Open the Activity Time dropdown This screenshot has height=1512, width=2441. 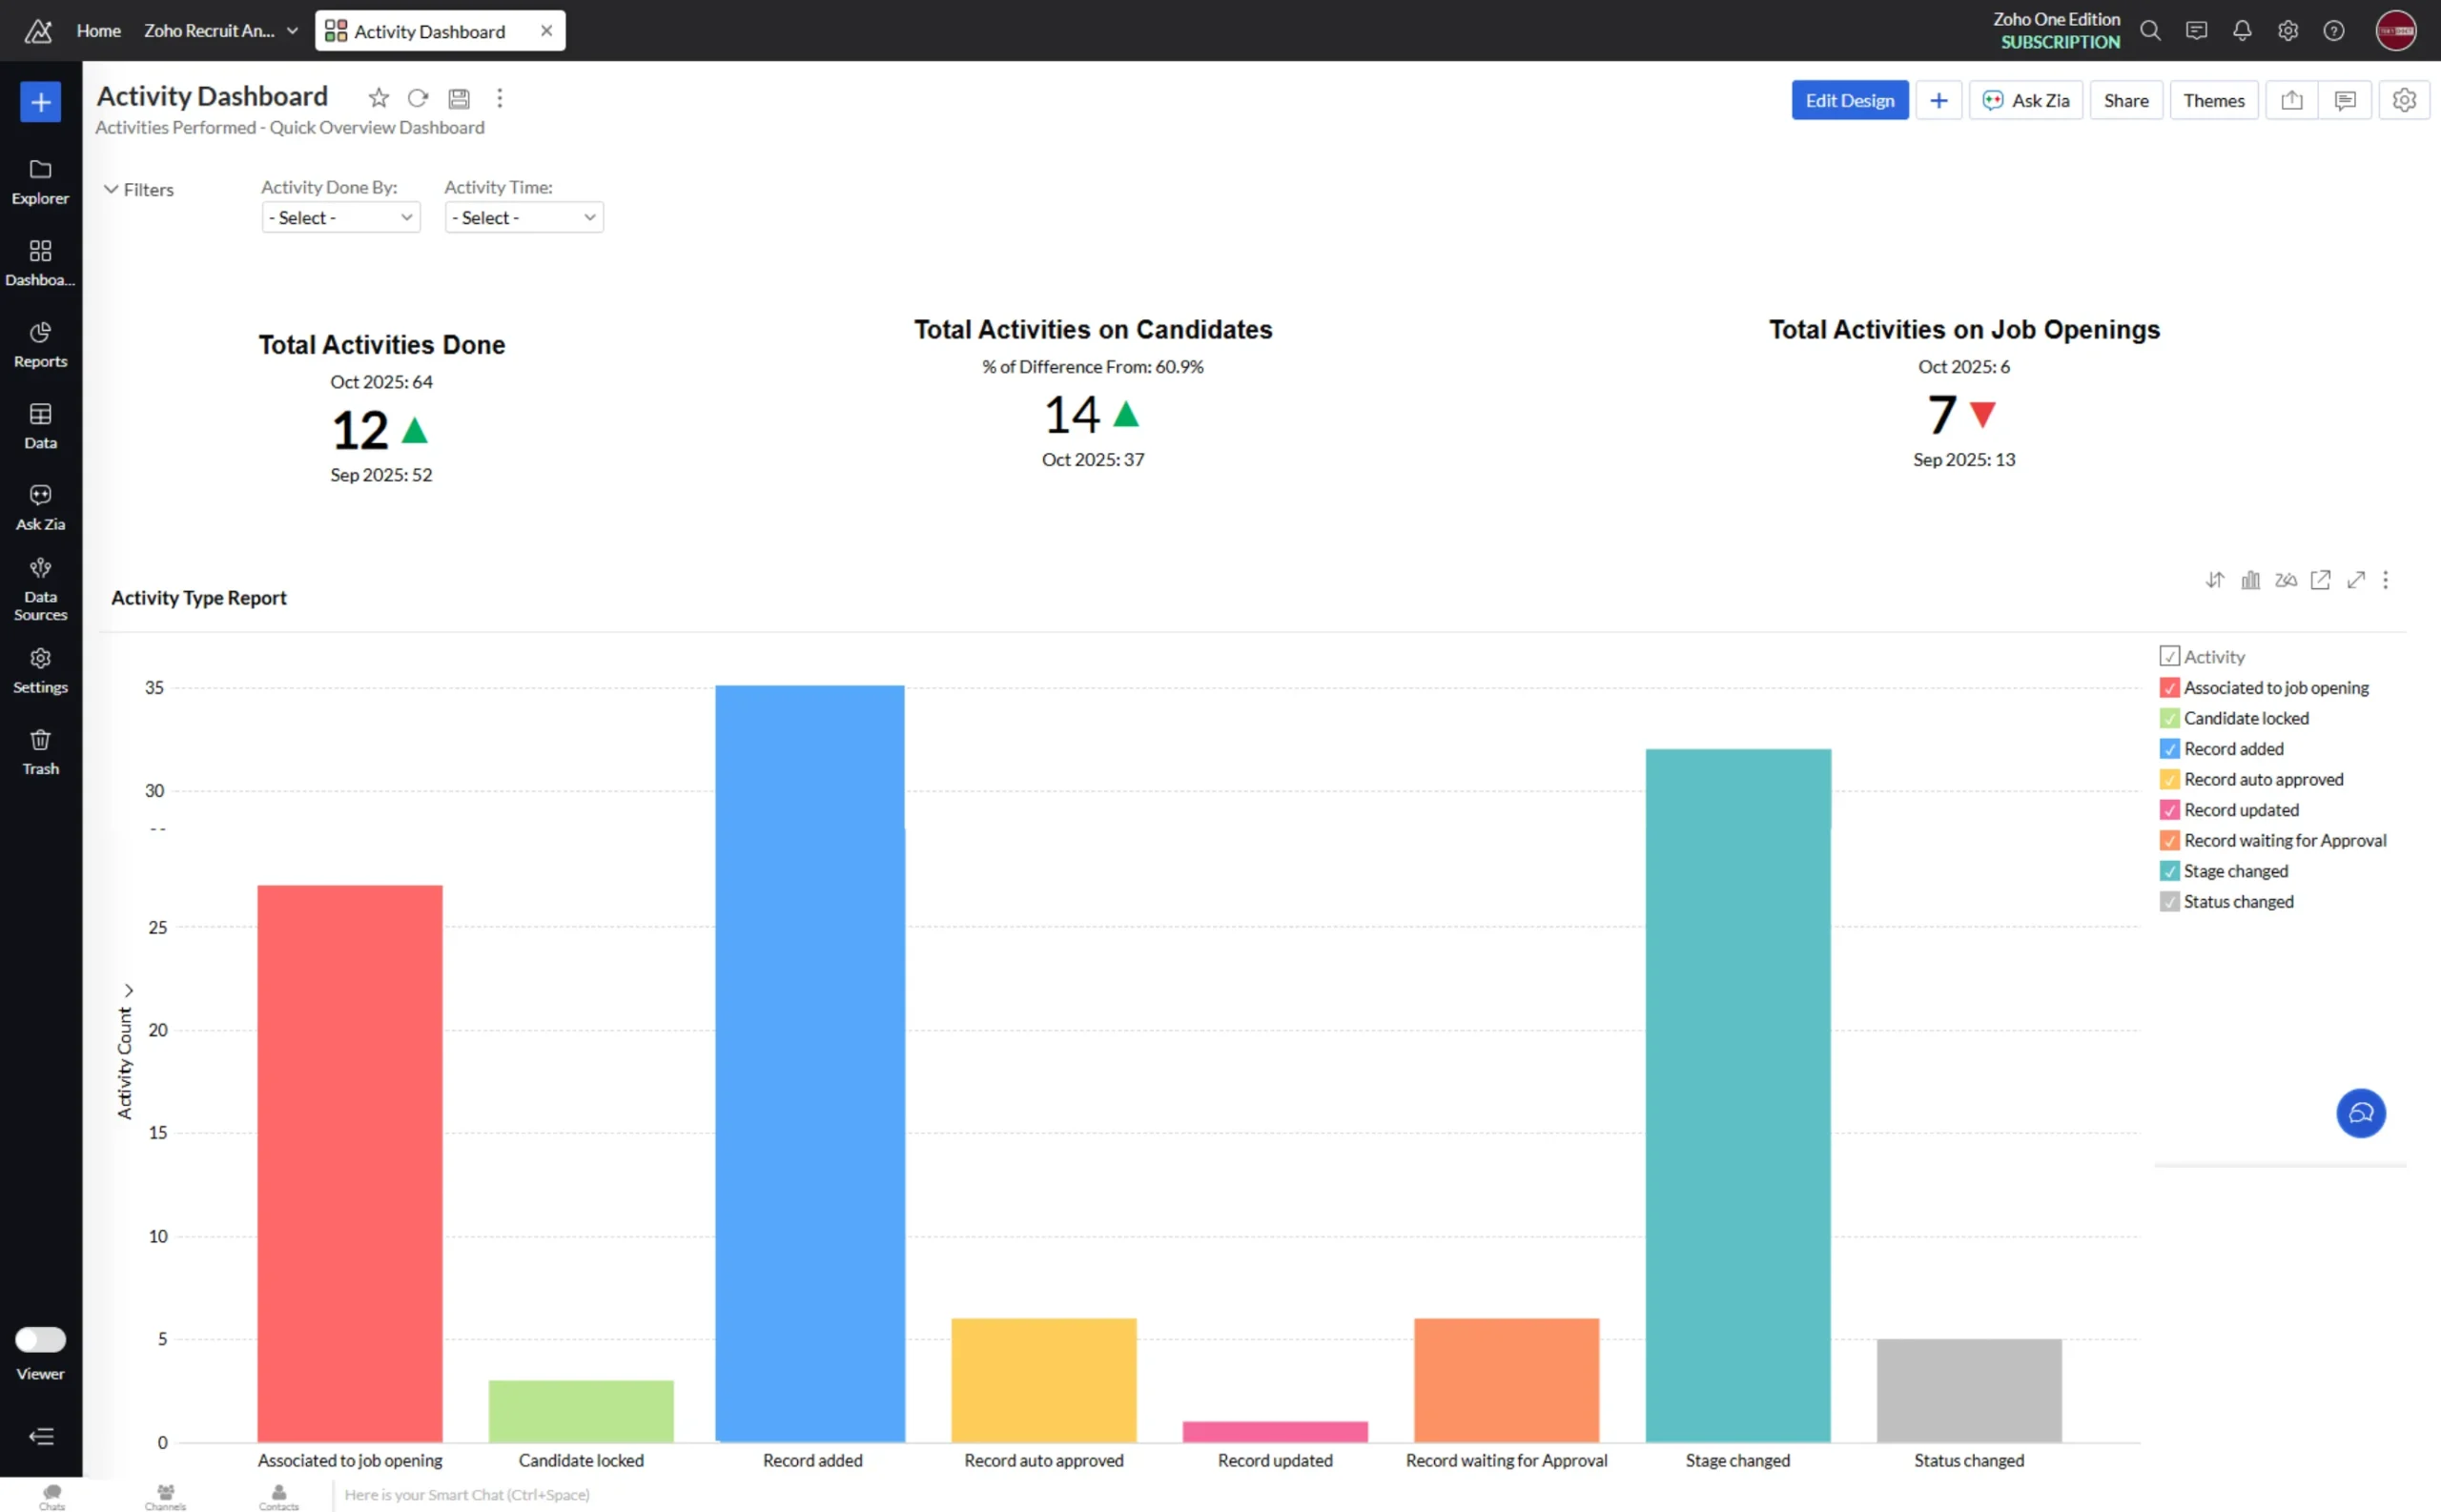click(x=523, y=216)
